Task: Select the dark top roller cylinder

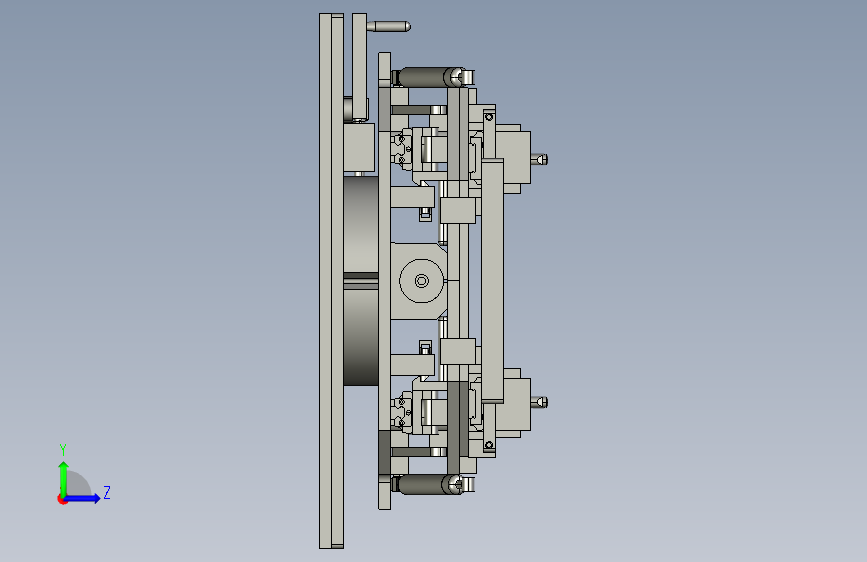Action: pos(425,77)
